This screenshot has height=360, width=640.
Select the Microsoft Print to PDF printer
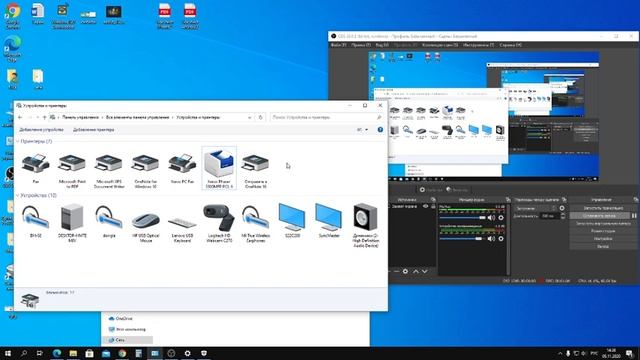point(72,170)
